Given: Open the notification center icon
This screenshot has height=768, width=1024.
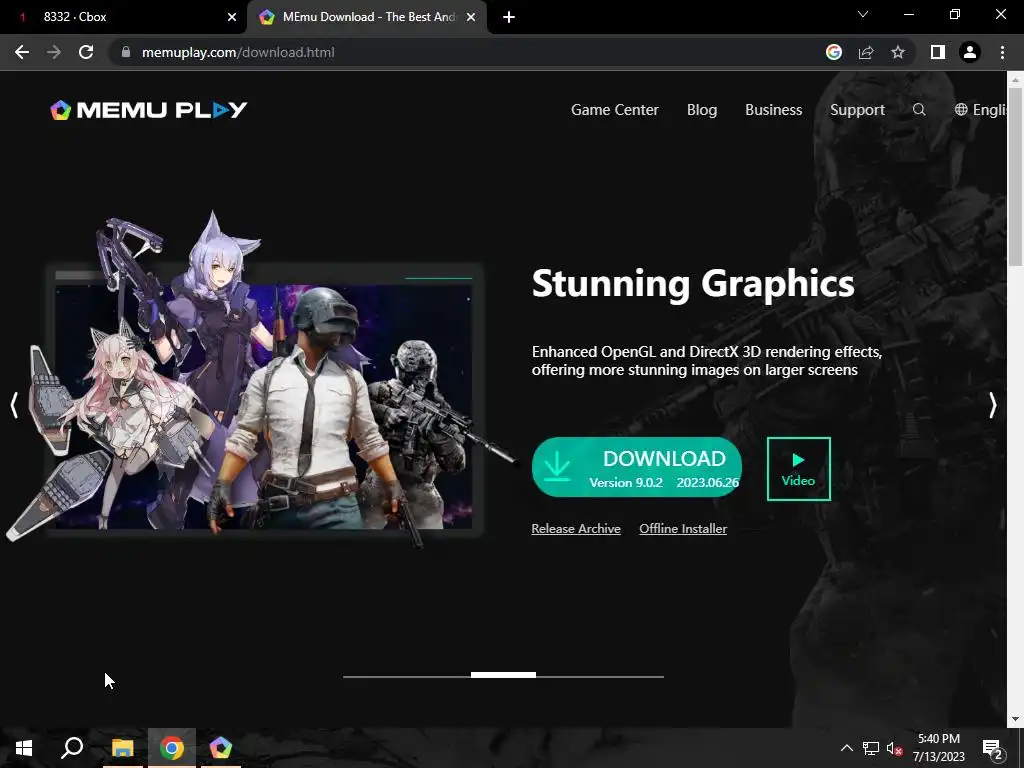Looking at the screenshot, I should pos(993,748).
